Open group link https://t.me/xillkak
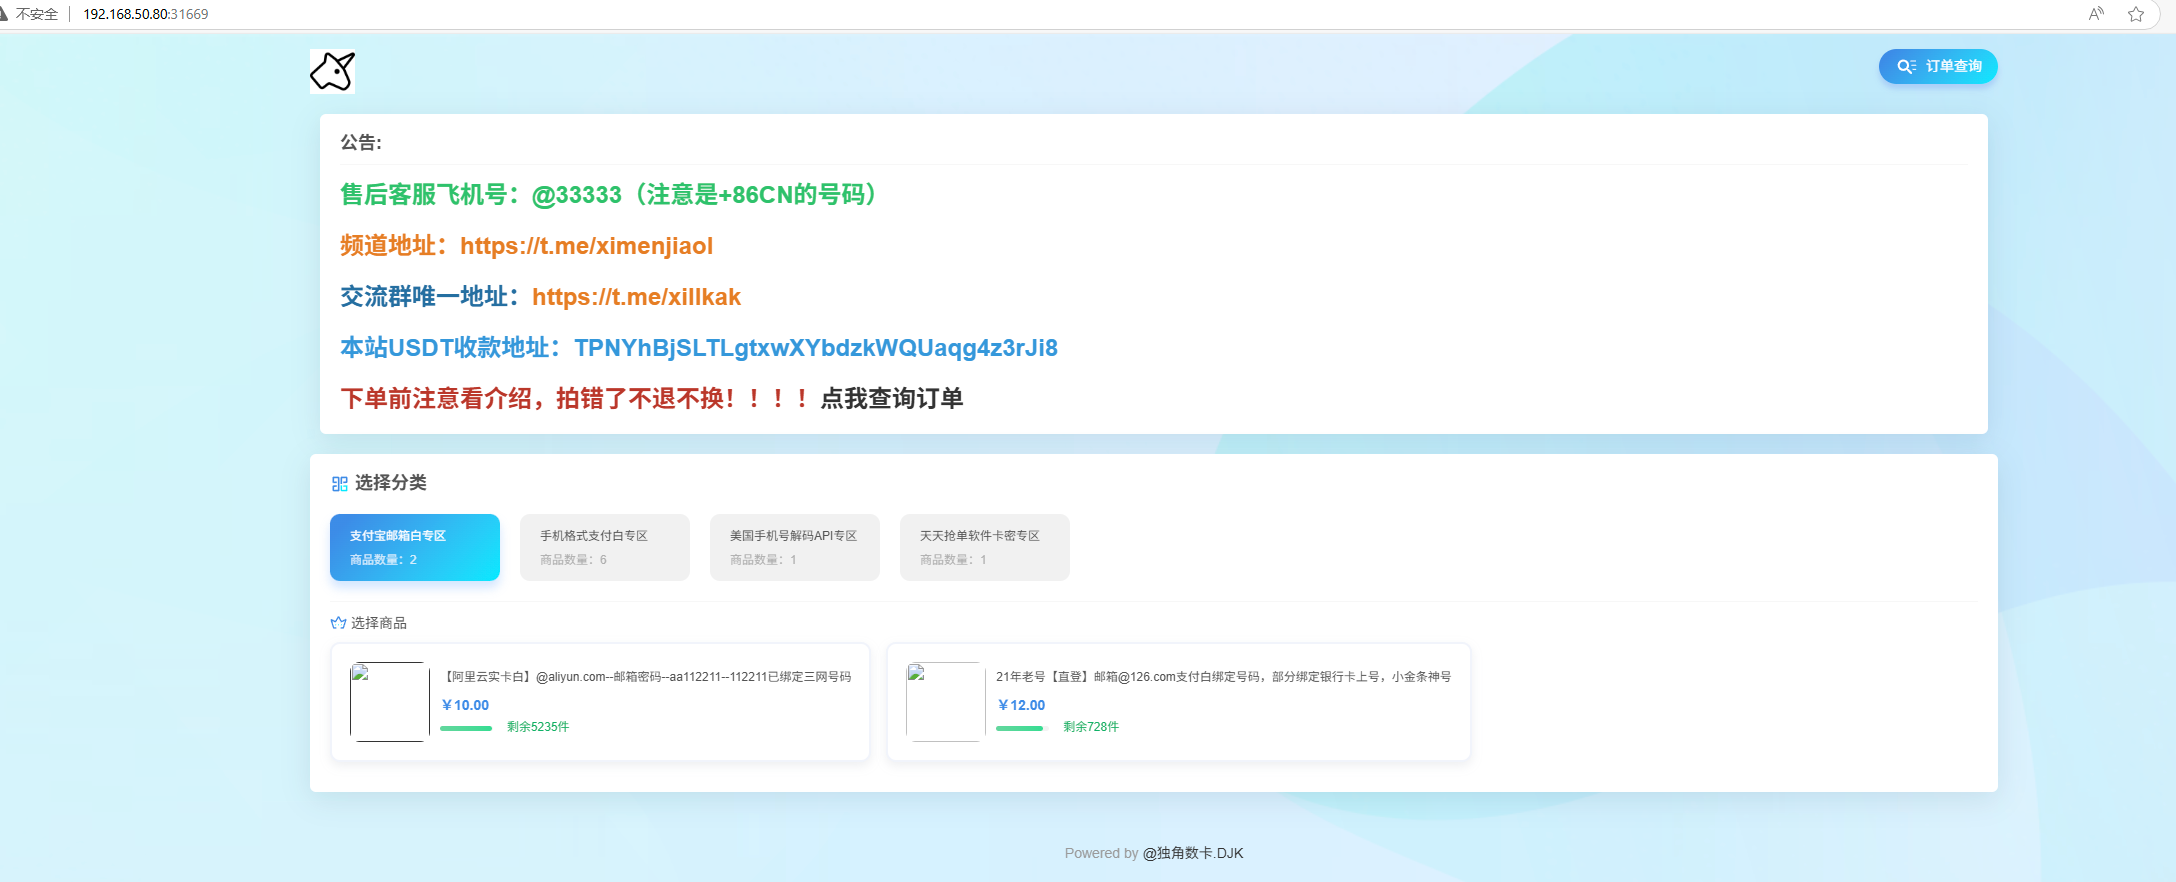2176x882 pixels. [x=636, y=297]
